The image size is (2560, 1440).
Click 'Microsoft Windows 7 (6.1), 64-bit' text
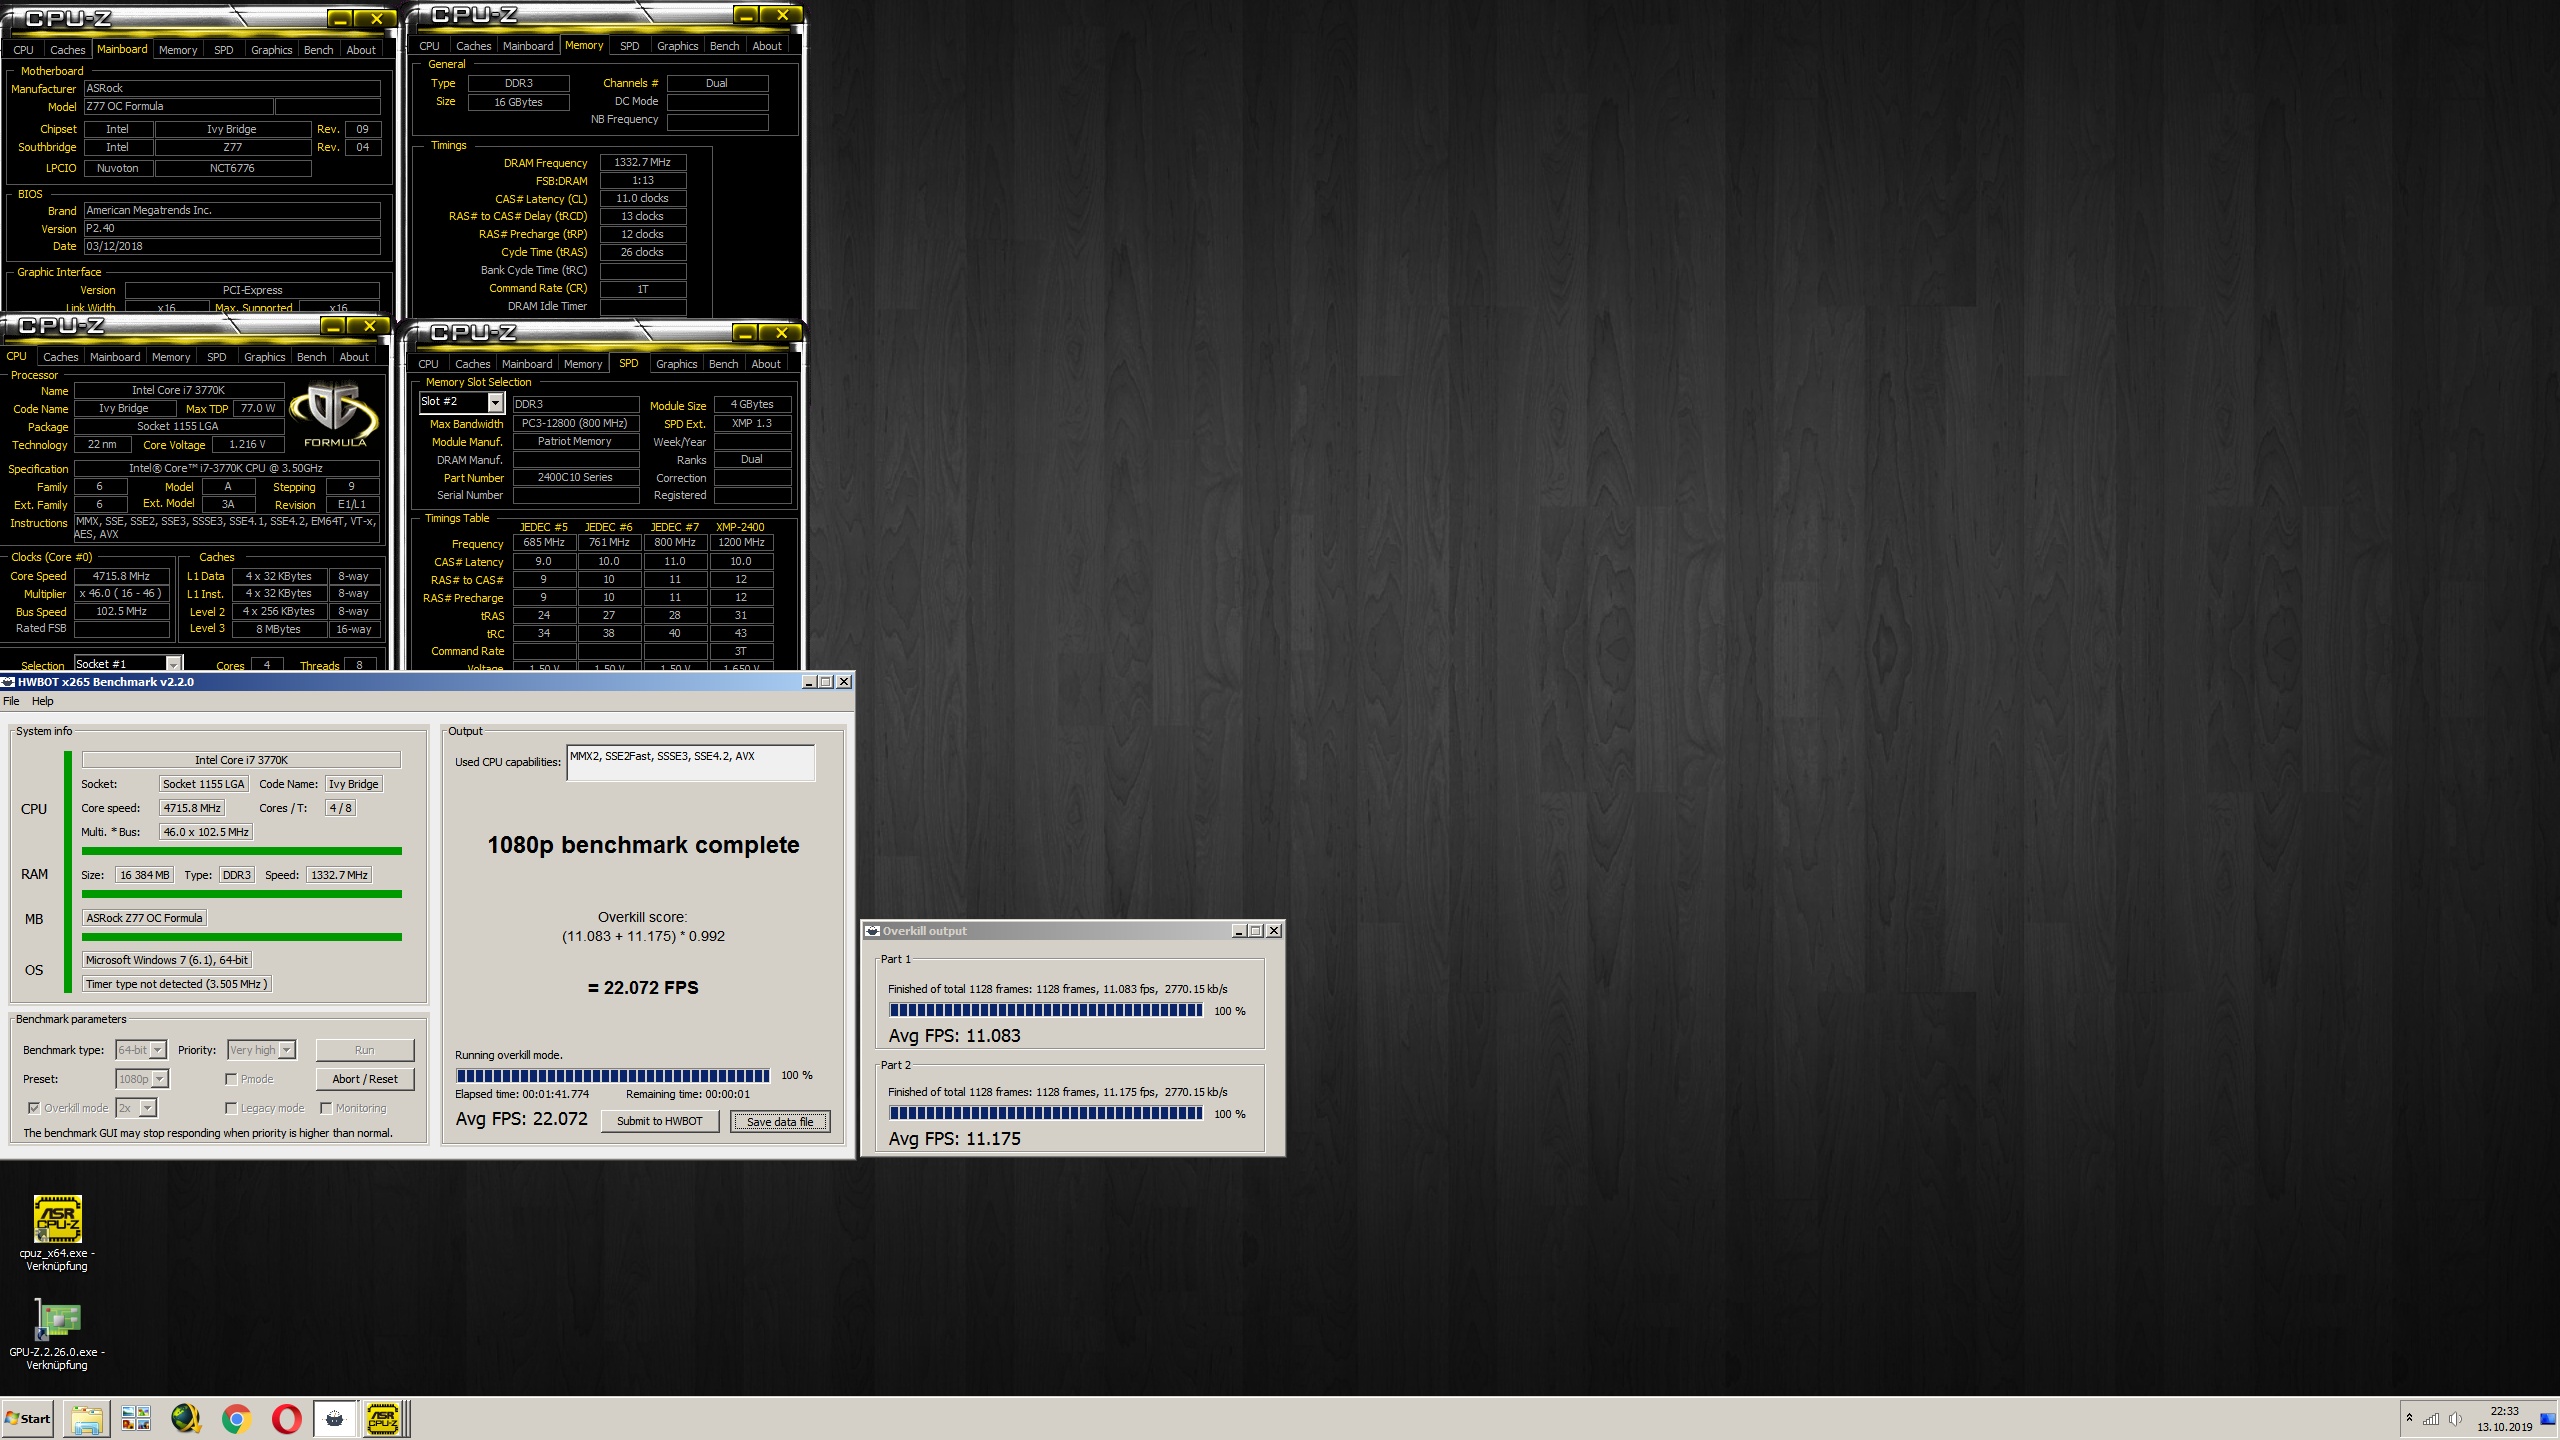(x=167, y=960)
